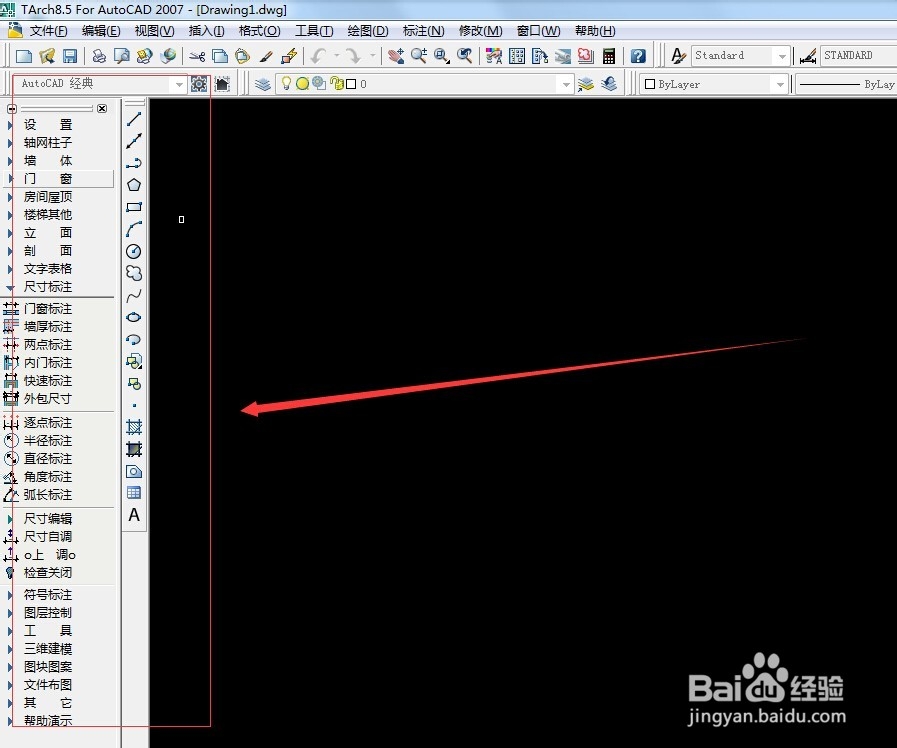Open the ByLayer color dropdown
The width and height of the screenshot is (897, 748).
pos(780,84)
